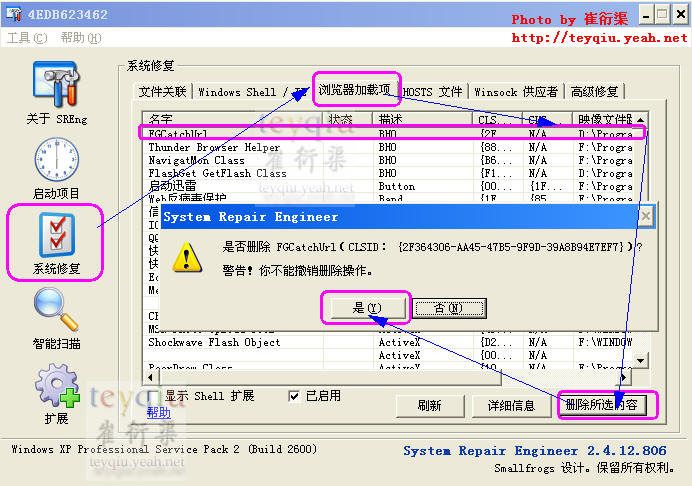Confirm deletion with the 是(Y) button

tap(366, 308)
